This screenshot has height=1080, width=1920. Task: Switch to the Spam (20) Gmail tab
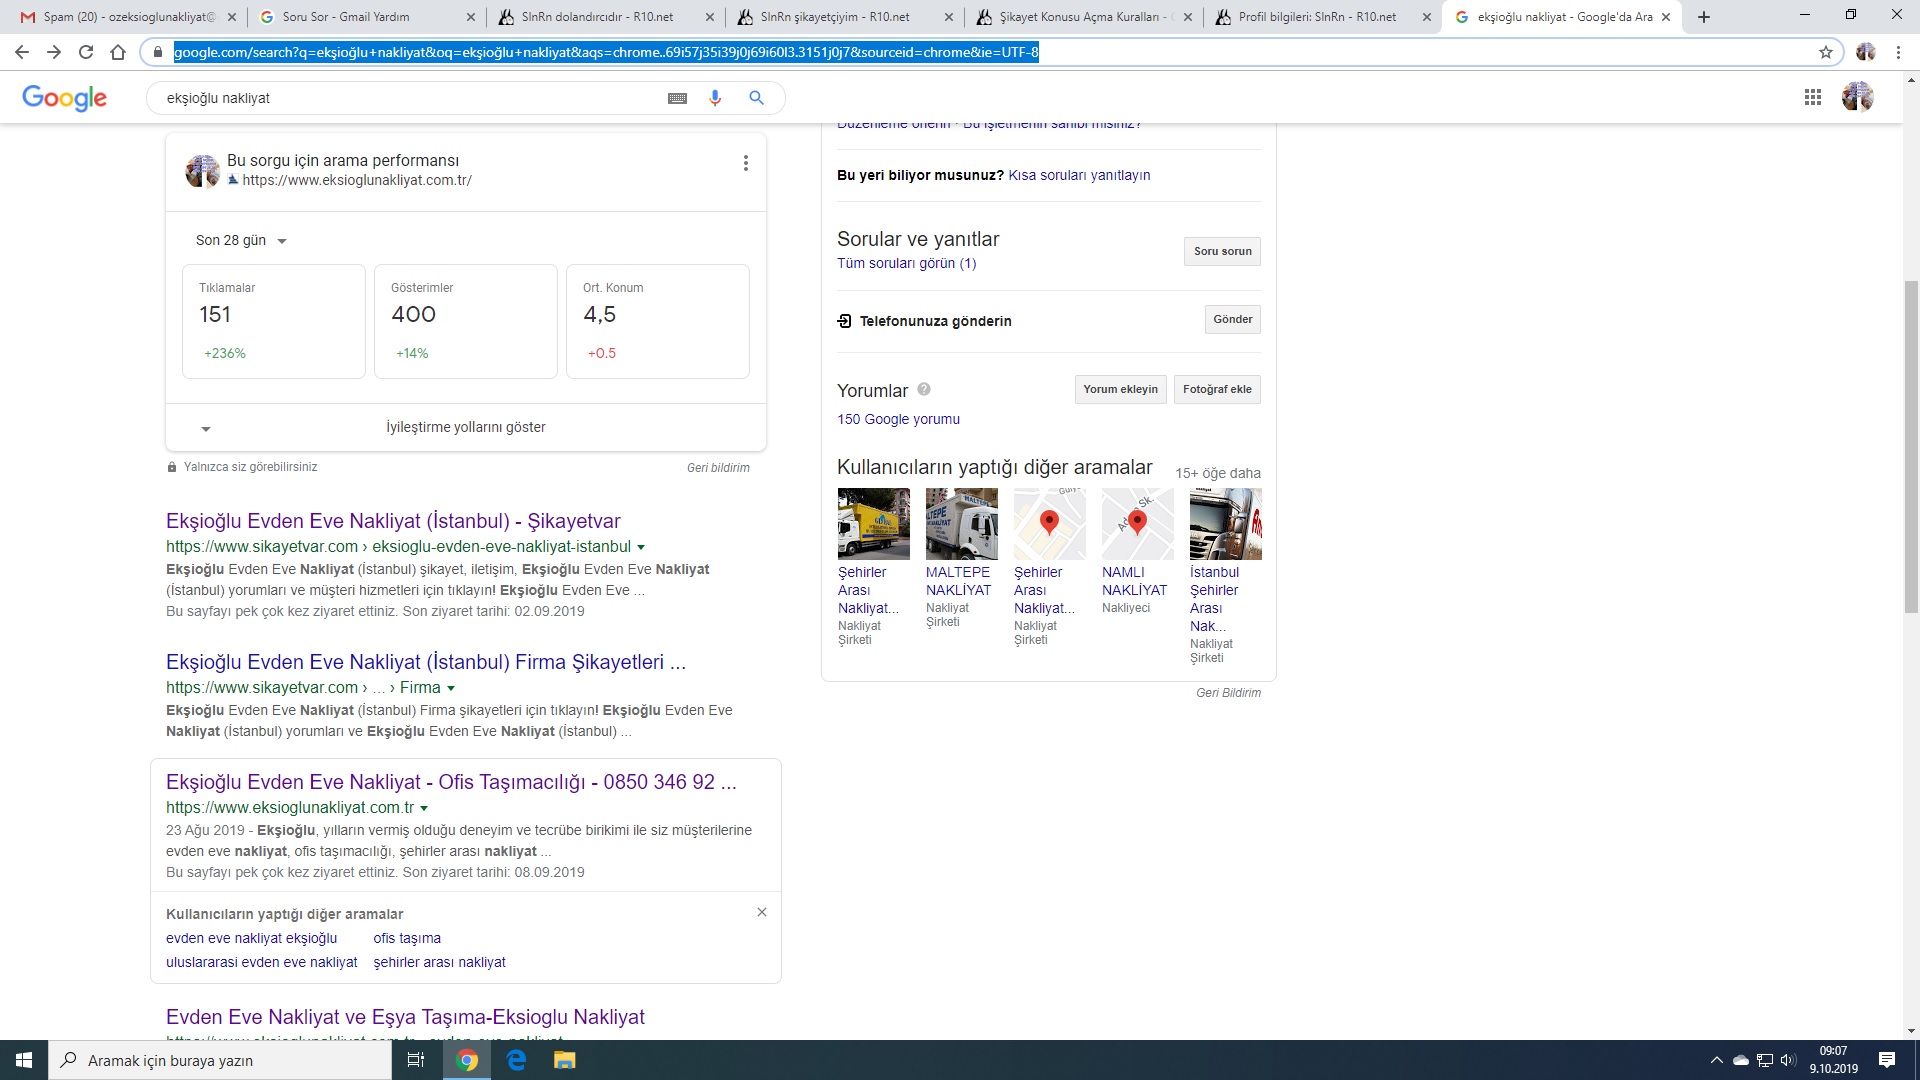[127, 17]
